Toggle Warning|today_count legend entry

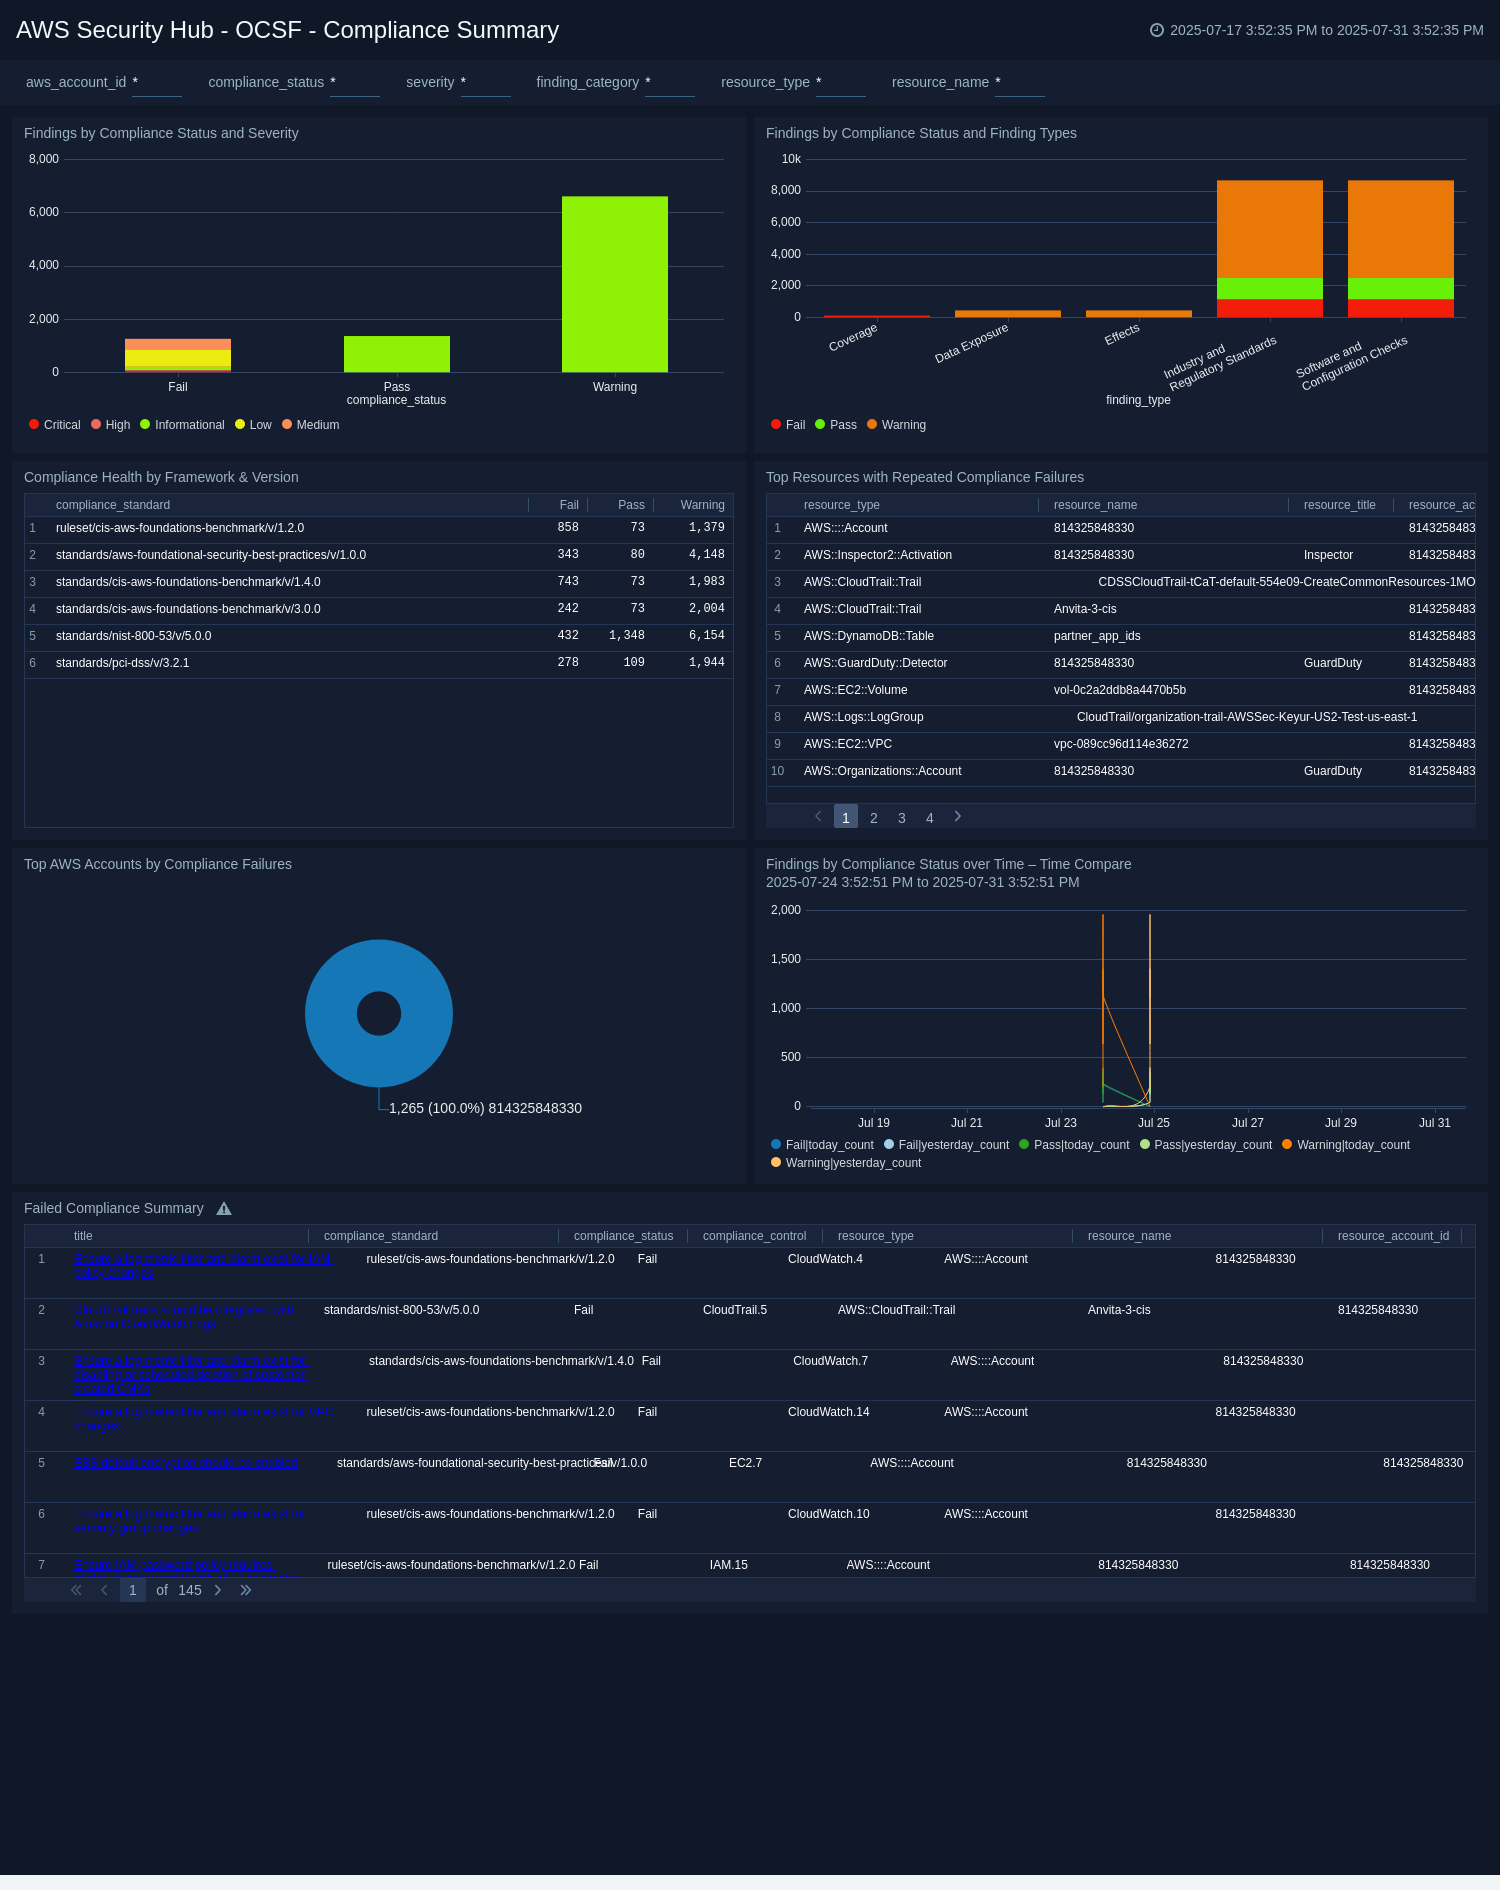click(1346, 1145)
